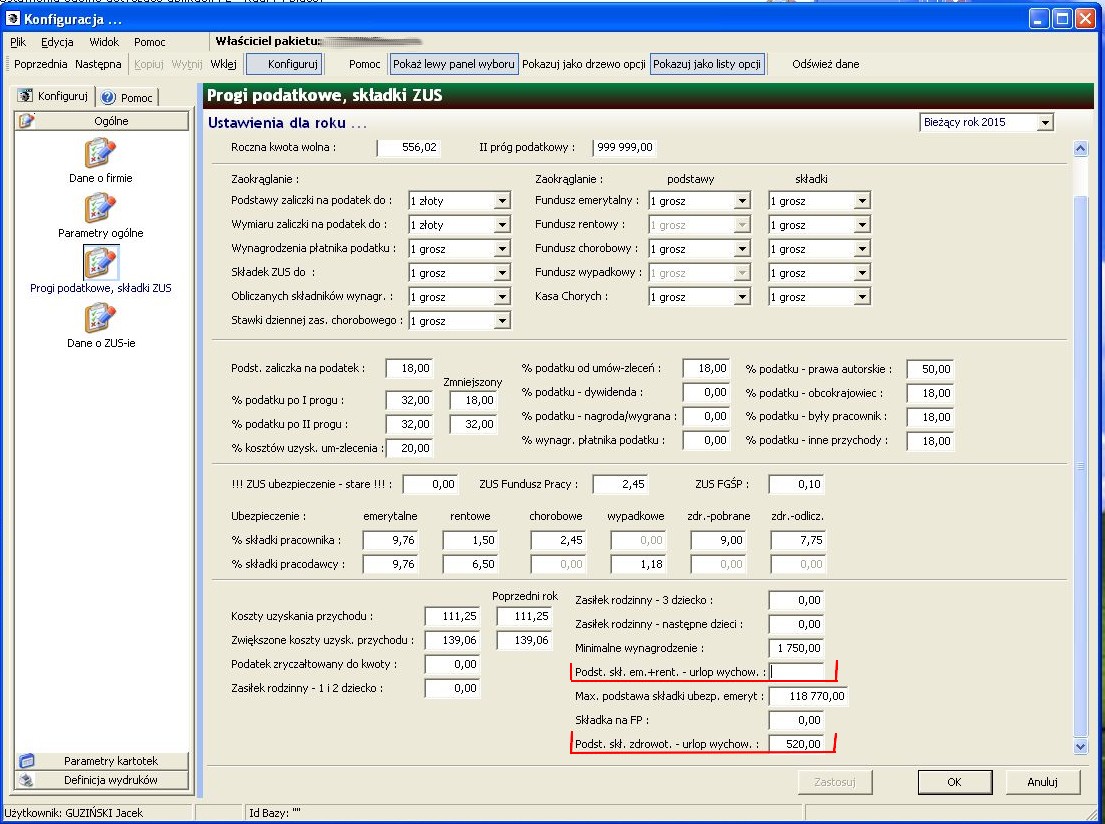Click Minimalne wynagrodzenie field
The height and width of the screenshot is (824, 1105).
[796, 648]
